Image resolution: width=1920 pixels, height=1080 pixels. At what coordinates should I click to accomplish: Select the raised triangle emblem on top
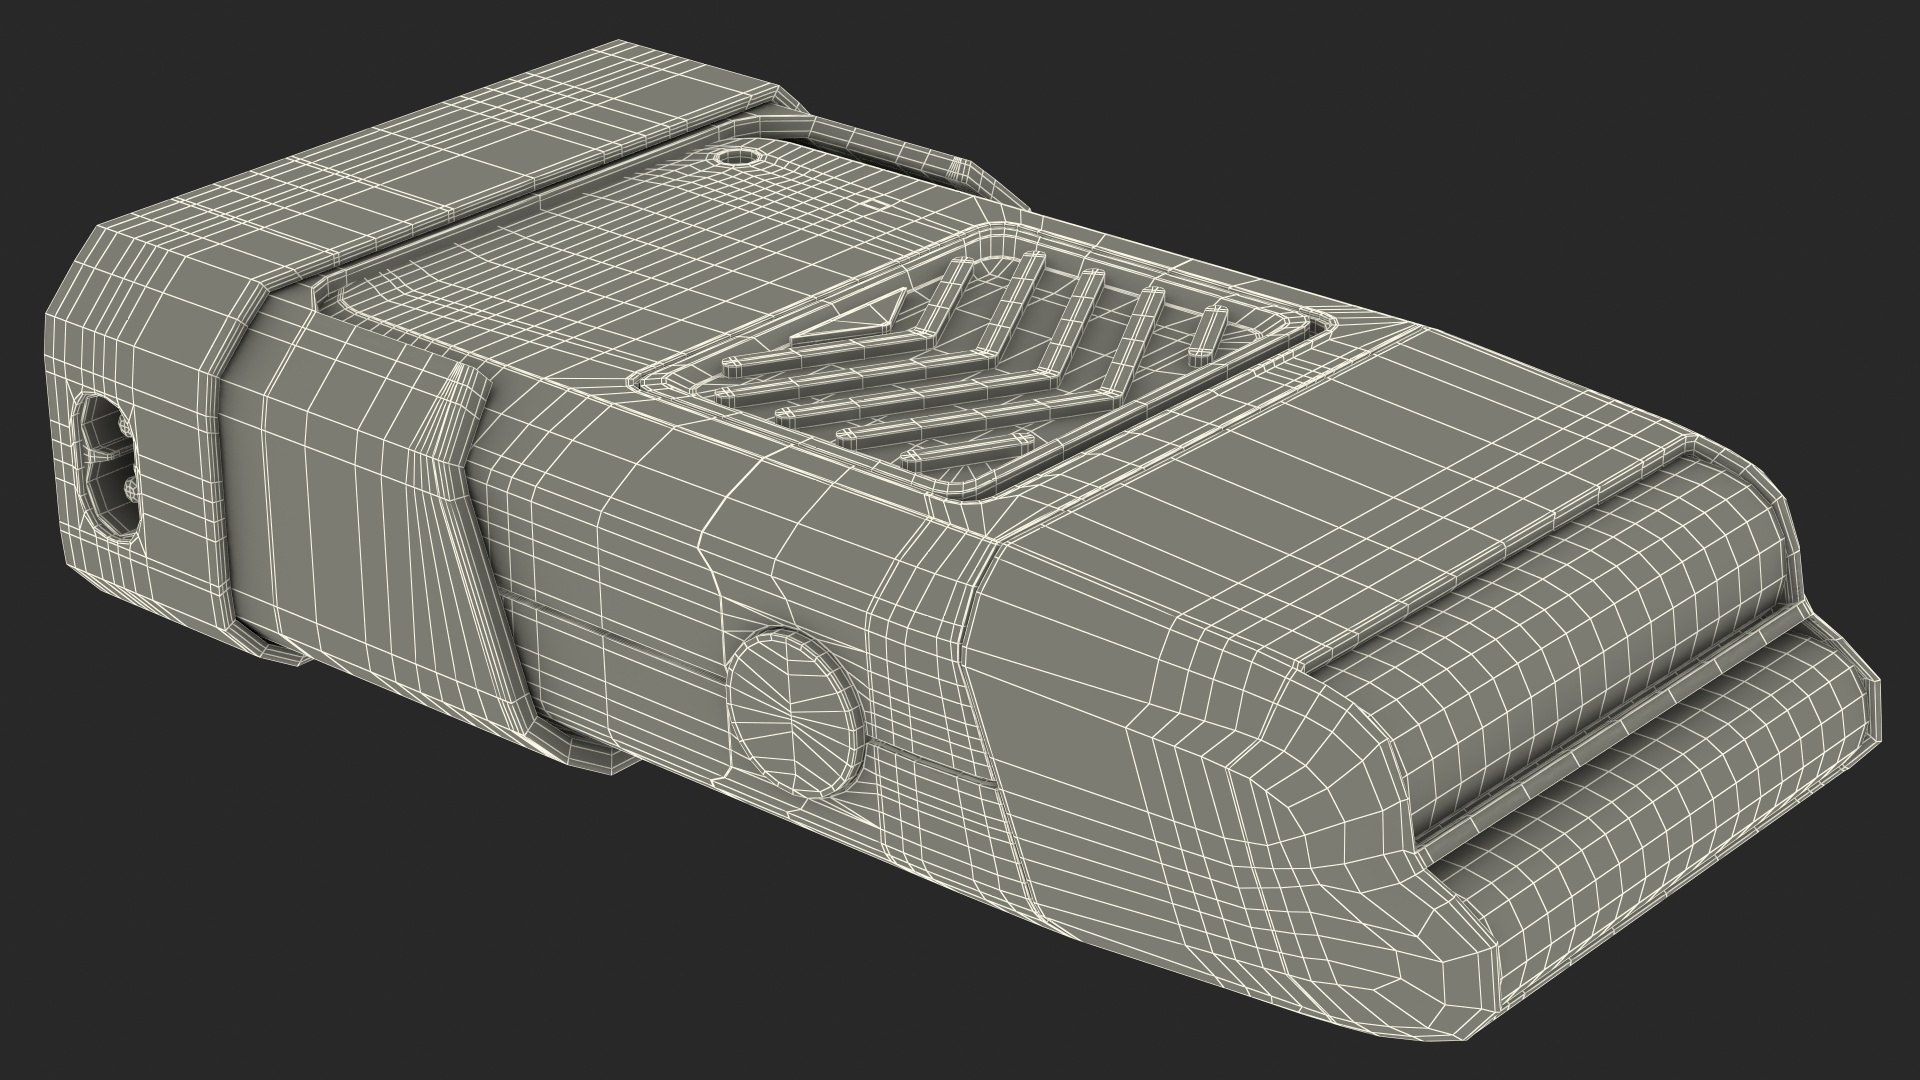[x=862, y=320]
